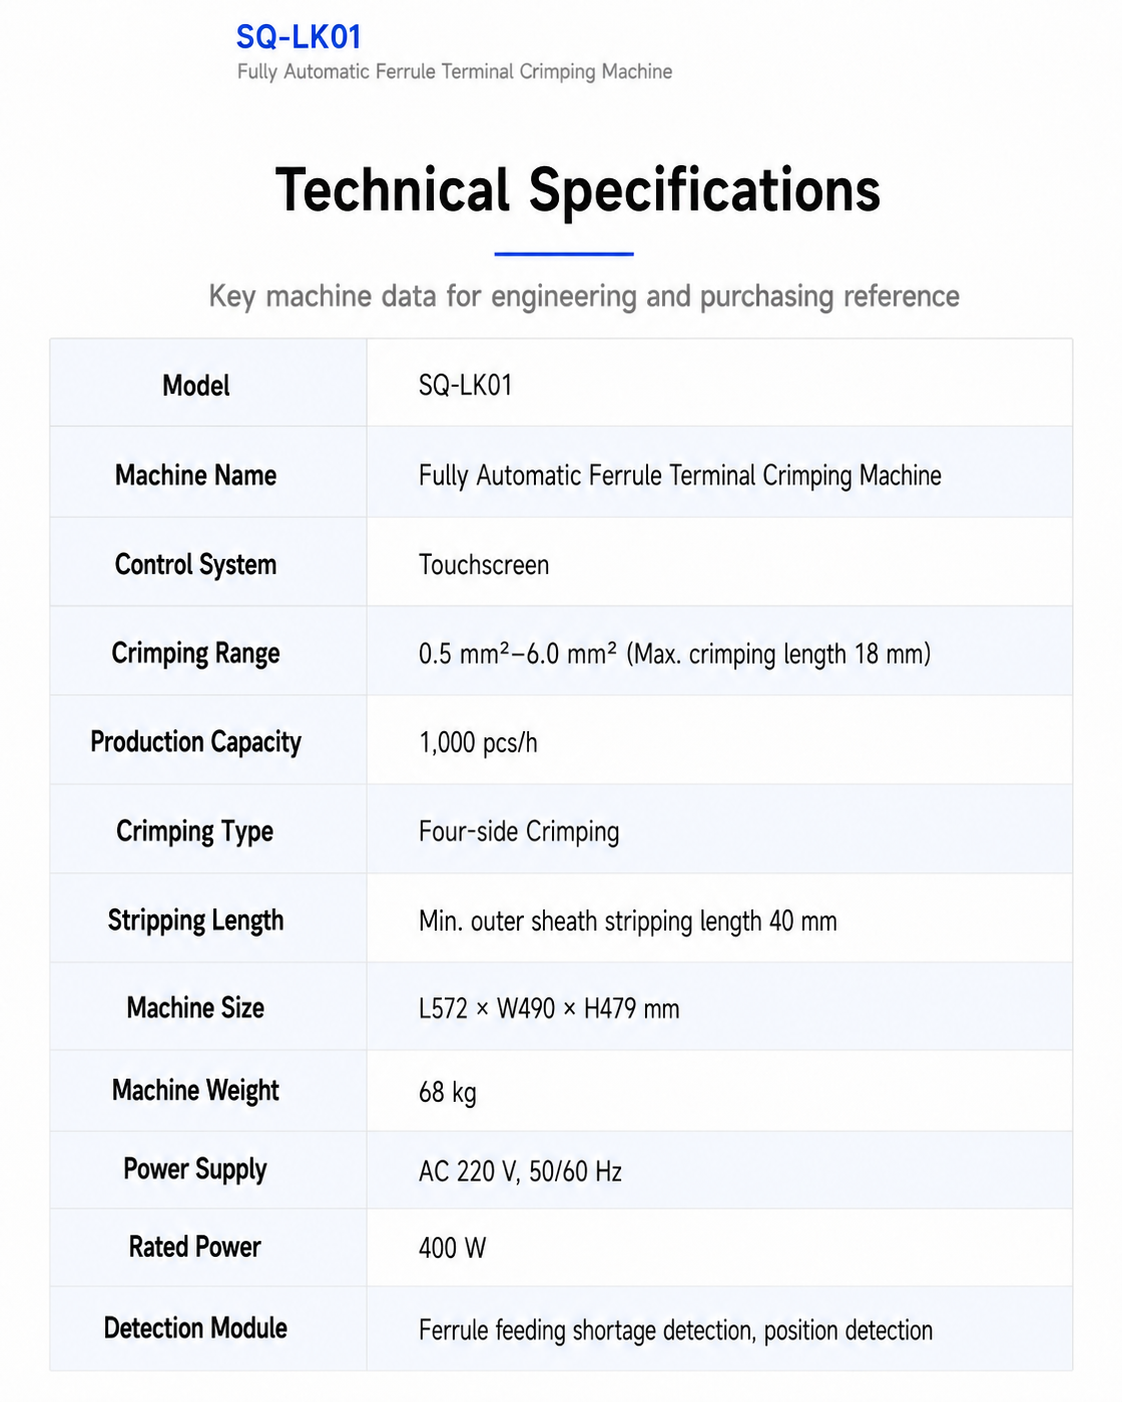Click the blue divider under the heading

click(x=564, y=254)
